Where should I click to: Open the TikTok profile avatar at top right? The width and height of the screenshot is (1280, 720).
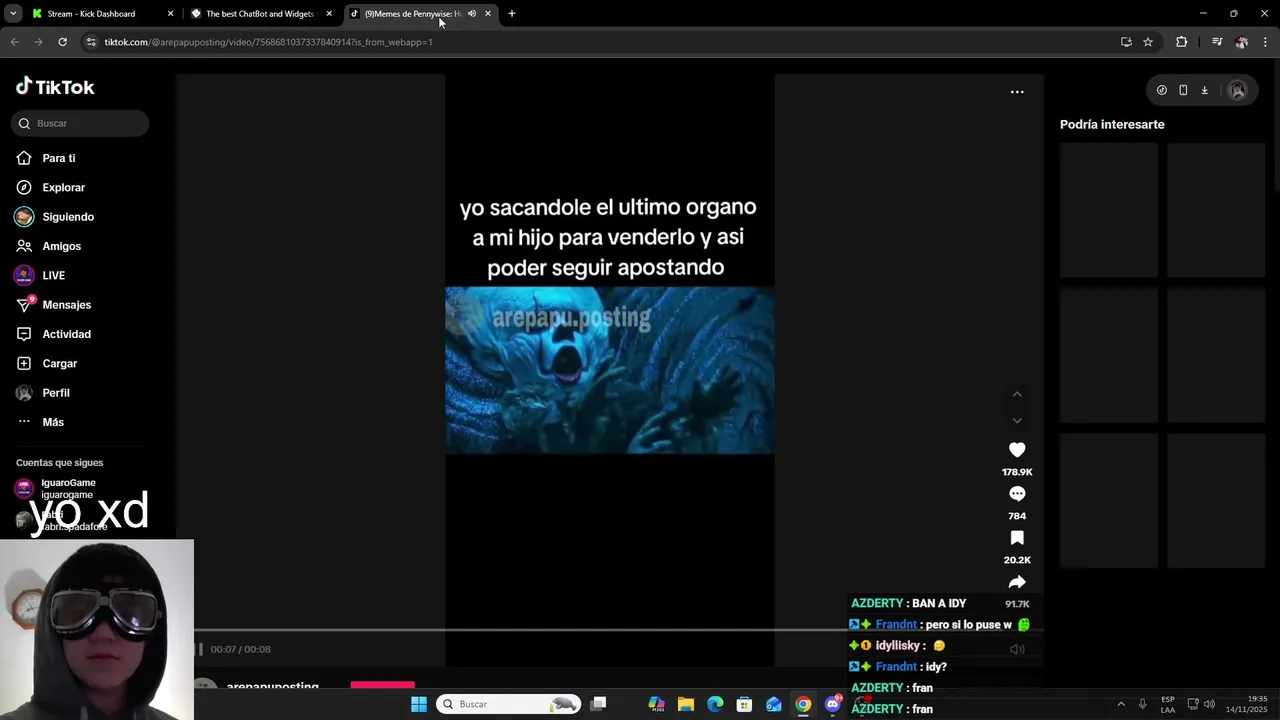point(1238,90)
